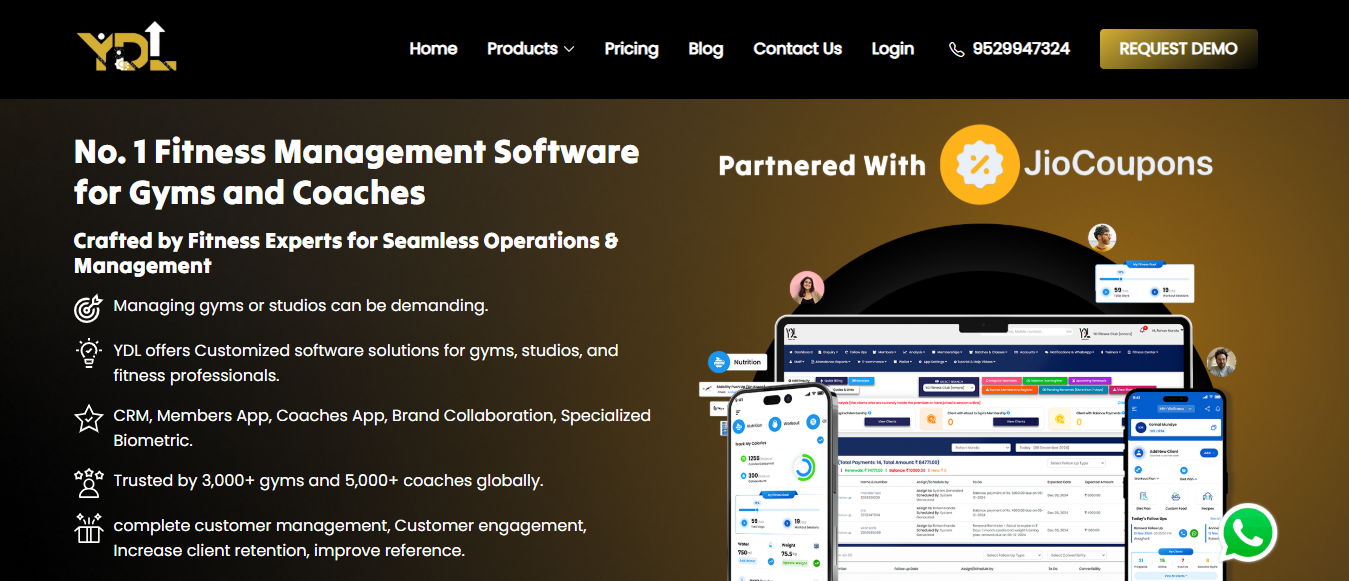Click 'Crafted by Fitness Experts' subheading
1349x581 pixels.
346,253
